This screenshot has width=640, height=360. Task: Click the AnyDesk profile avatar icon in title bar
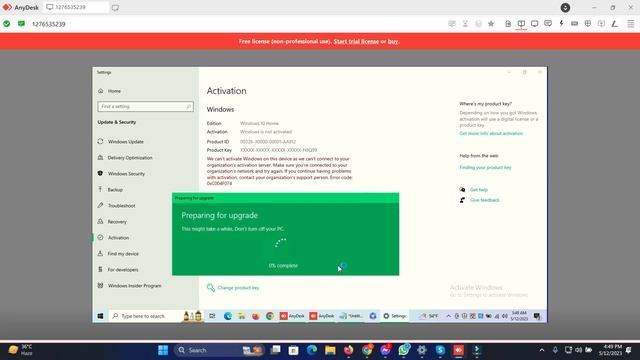pos(565,7)
